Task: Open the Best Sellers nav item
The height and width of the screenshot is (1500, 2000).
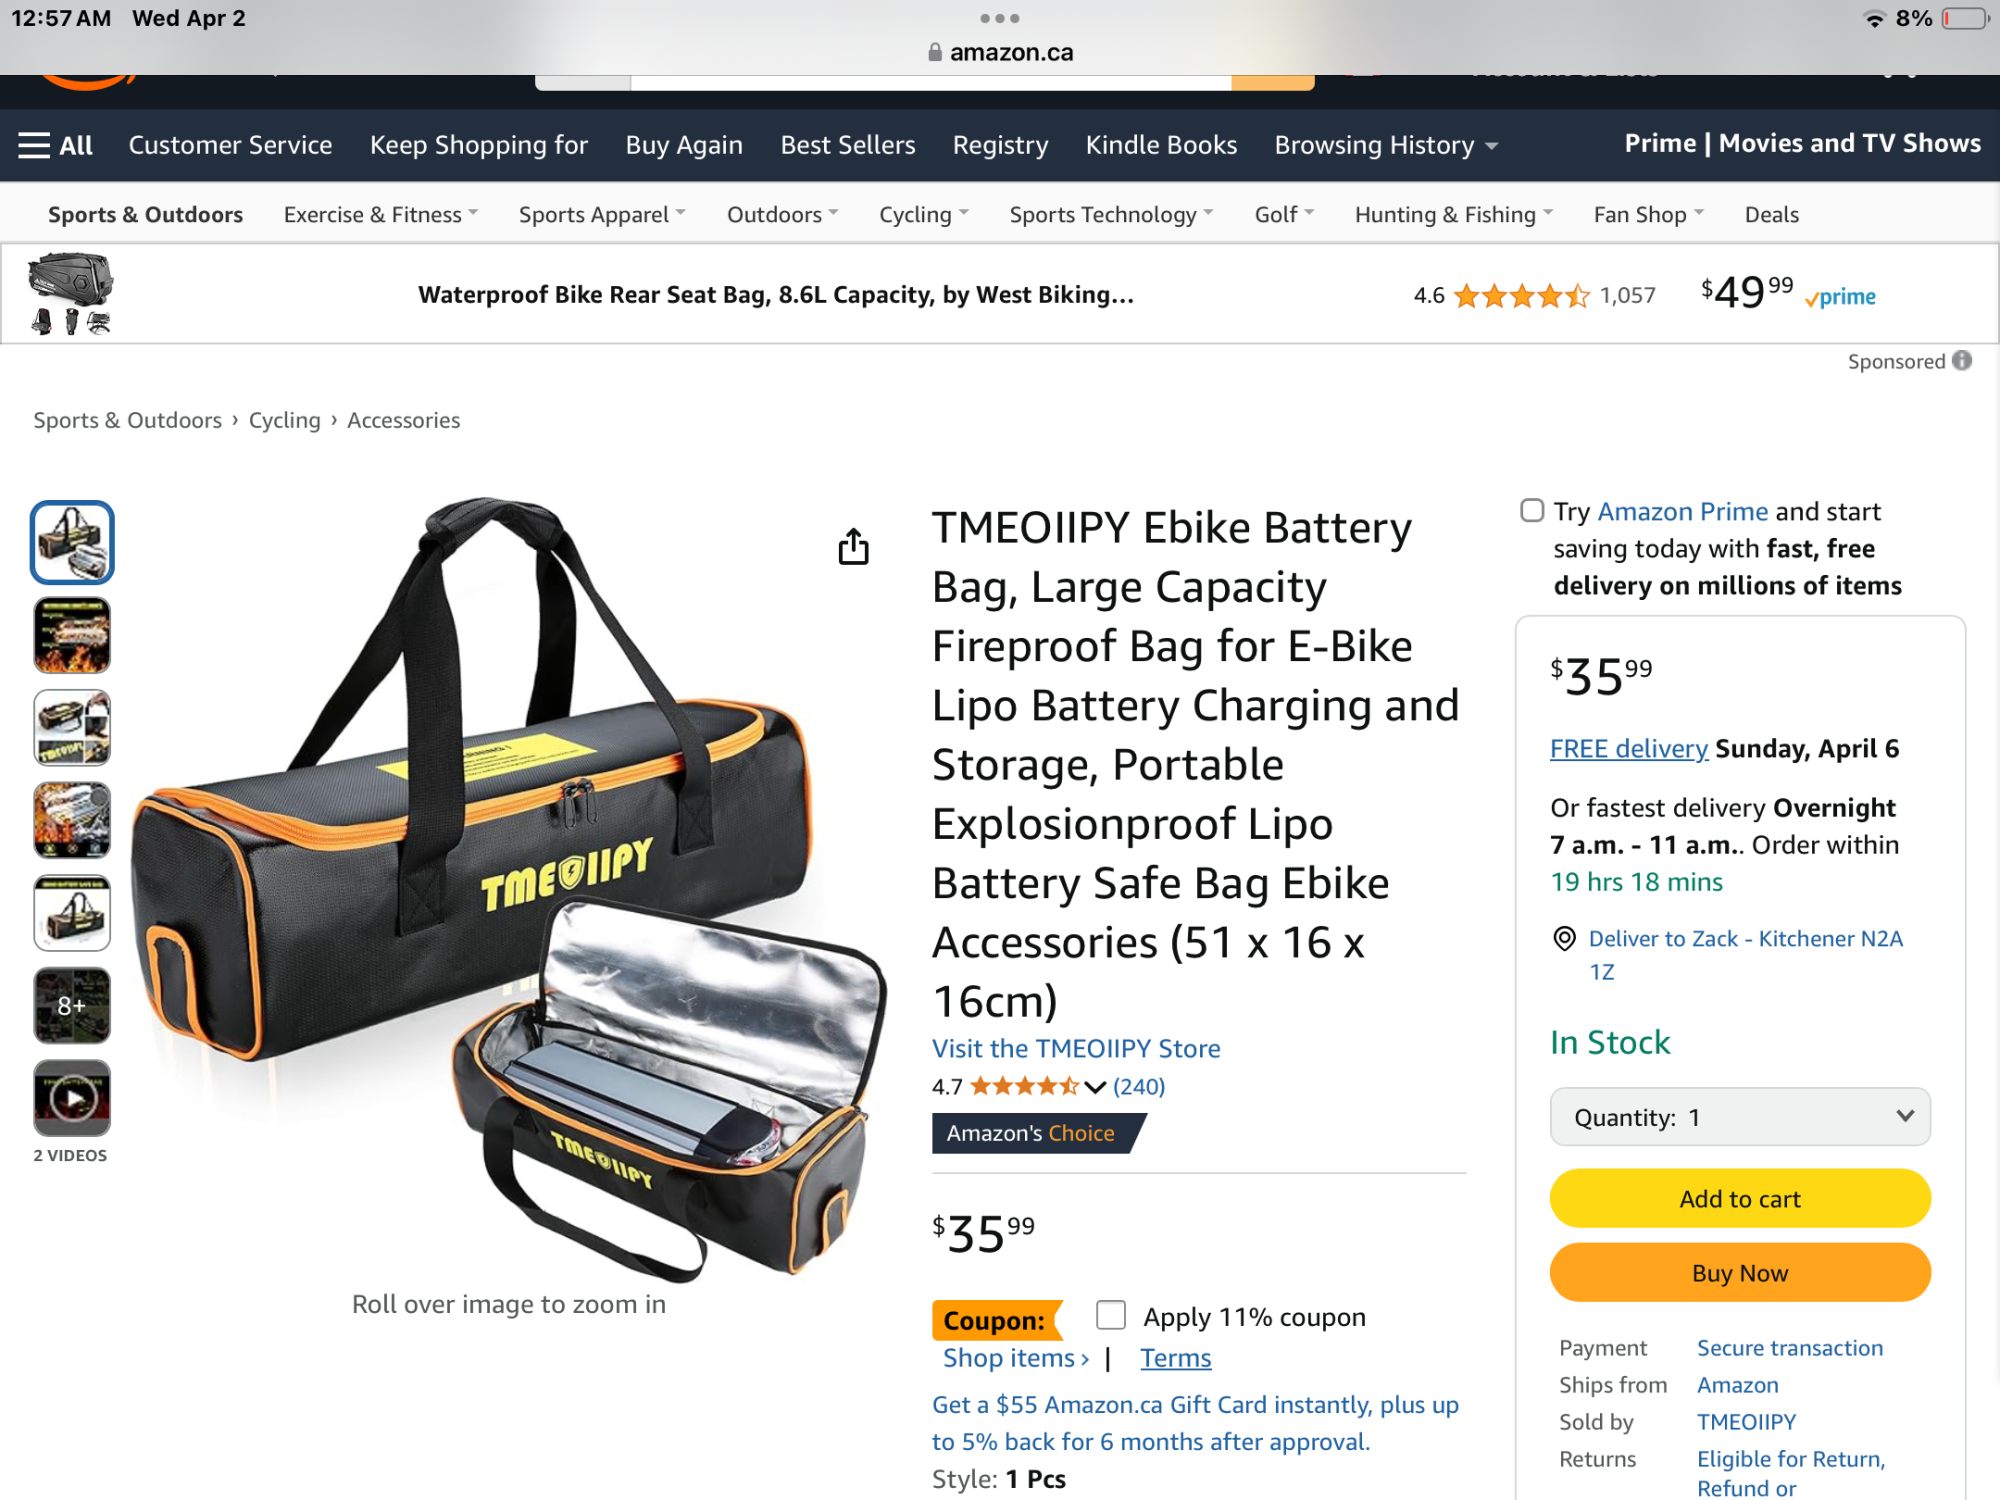Action: click(x=848, y=145)
